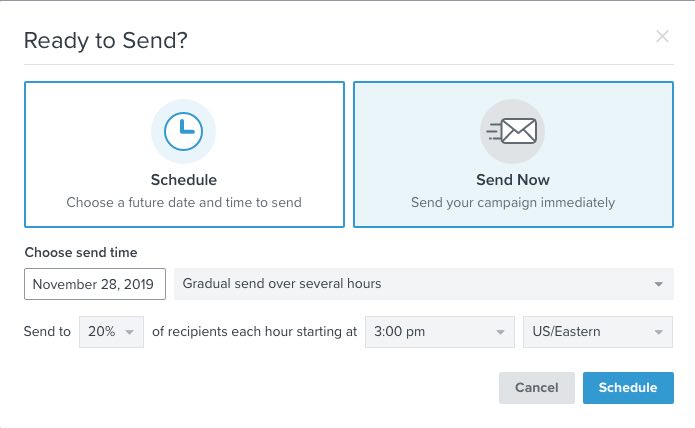Click the "Choose send time" label
The height and width of the screenshot is (428, 695).
click(81, 253)
